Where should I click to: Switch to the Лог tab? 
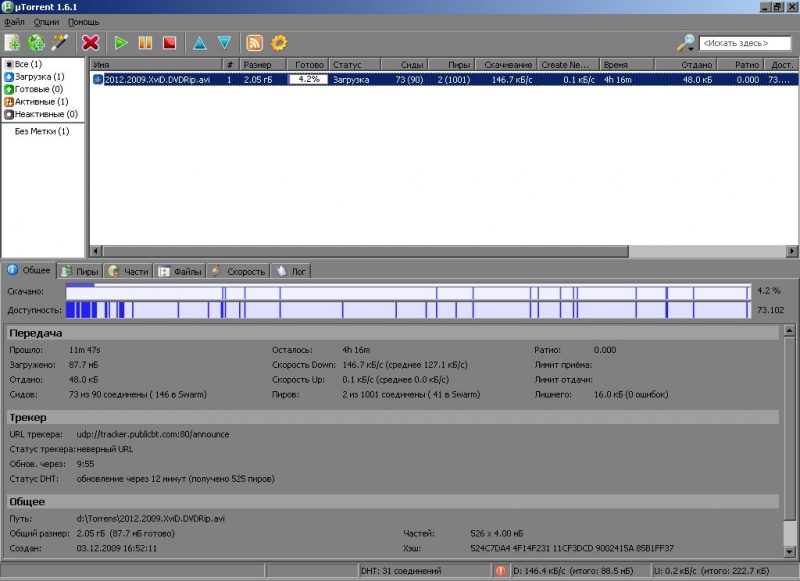pos(291,271)
